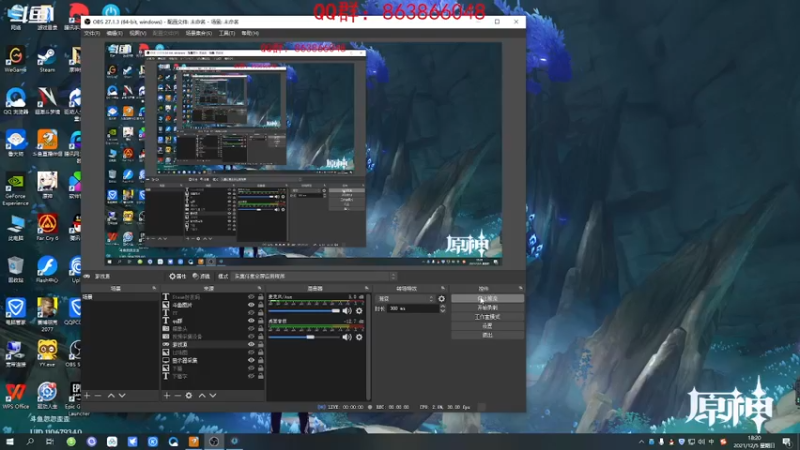Show the 视频采集设备 source eye icon

251,336
